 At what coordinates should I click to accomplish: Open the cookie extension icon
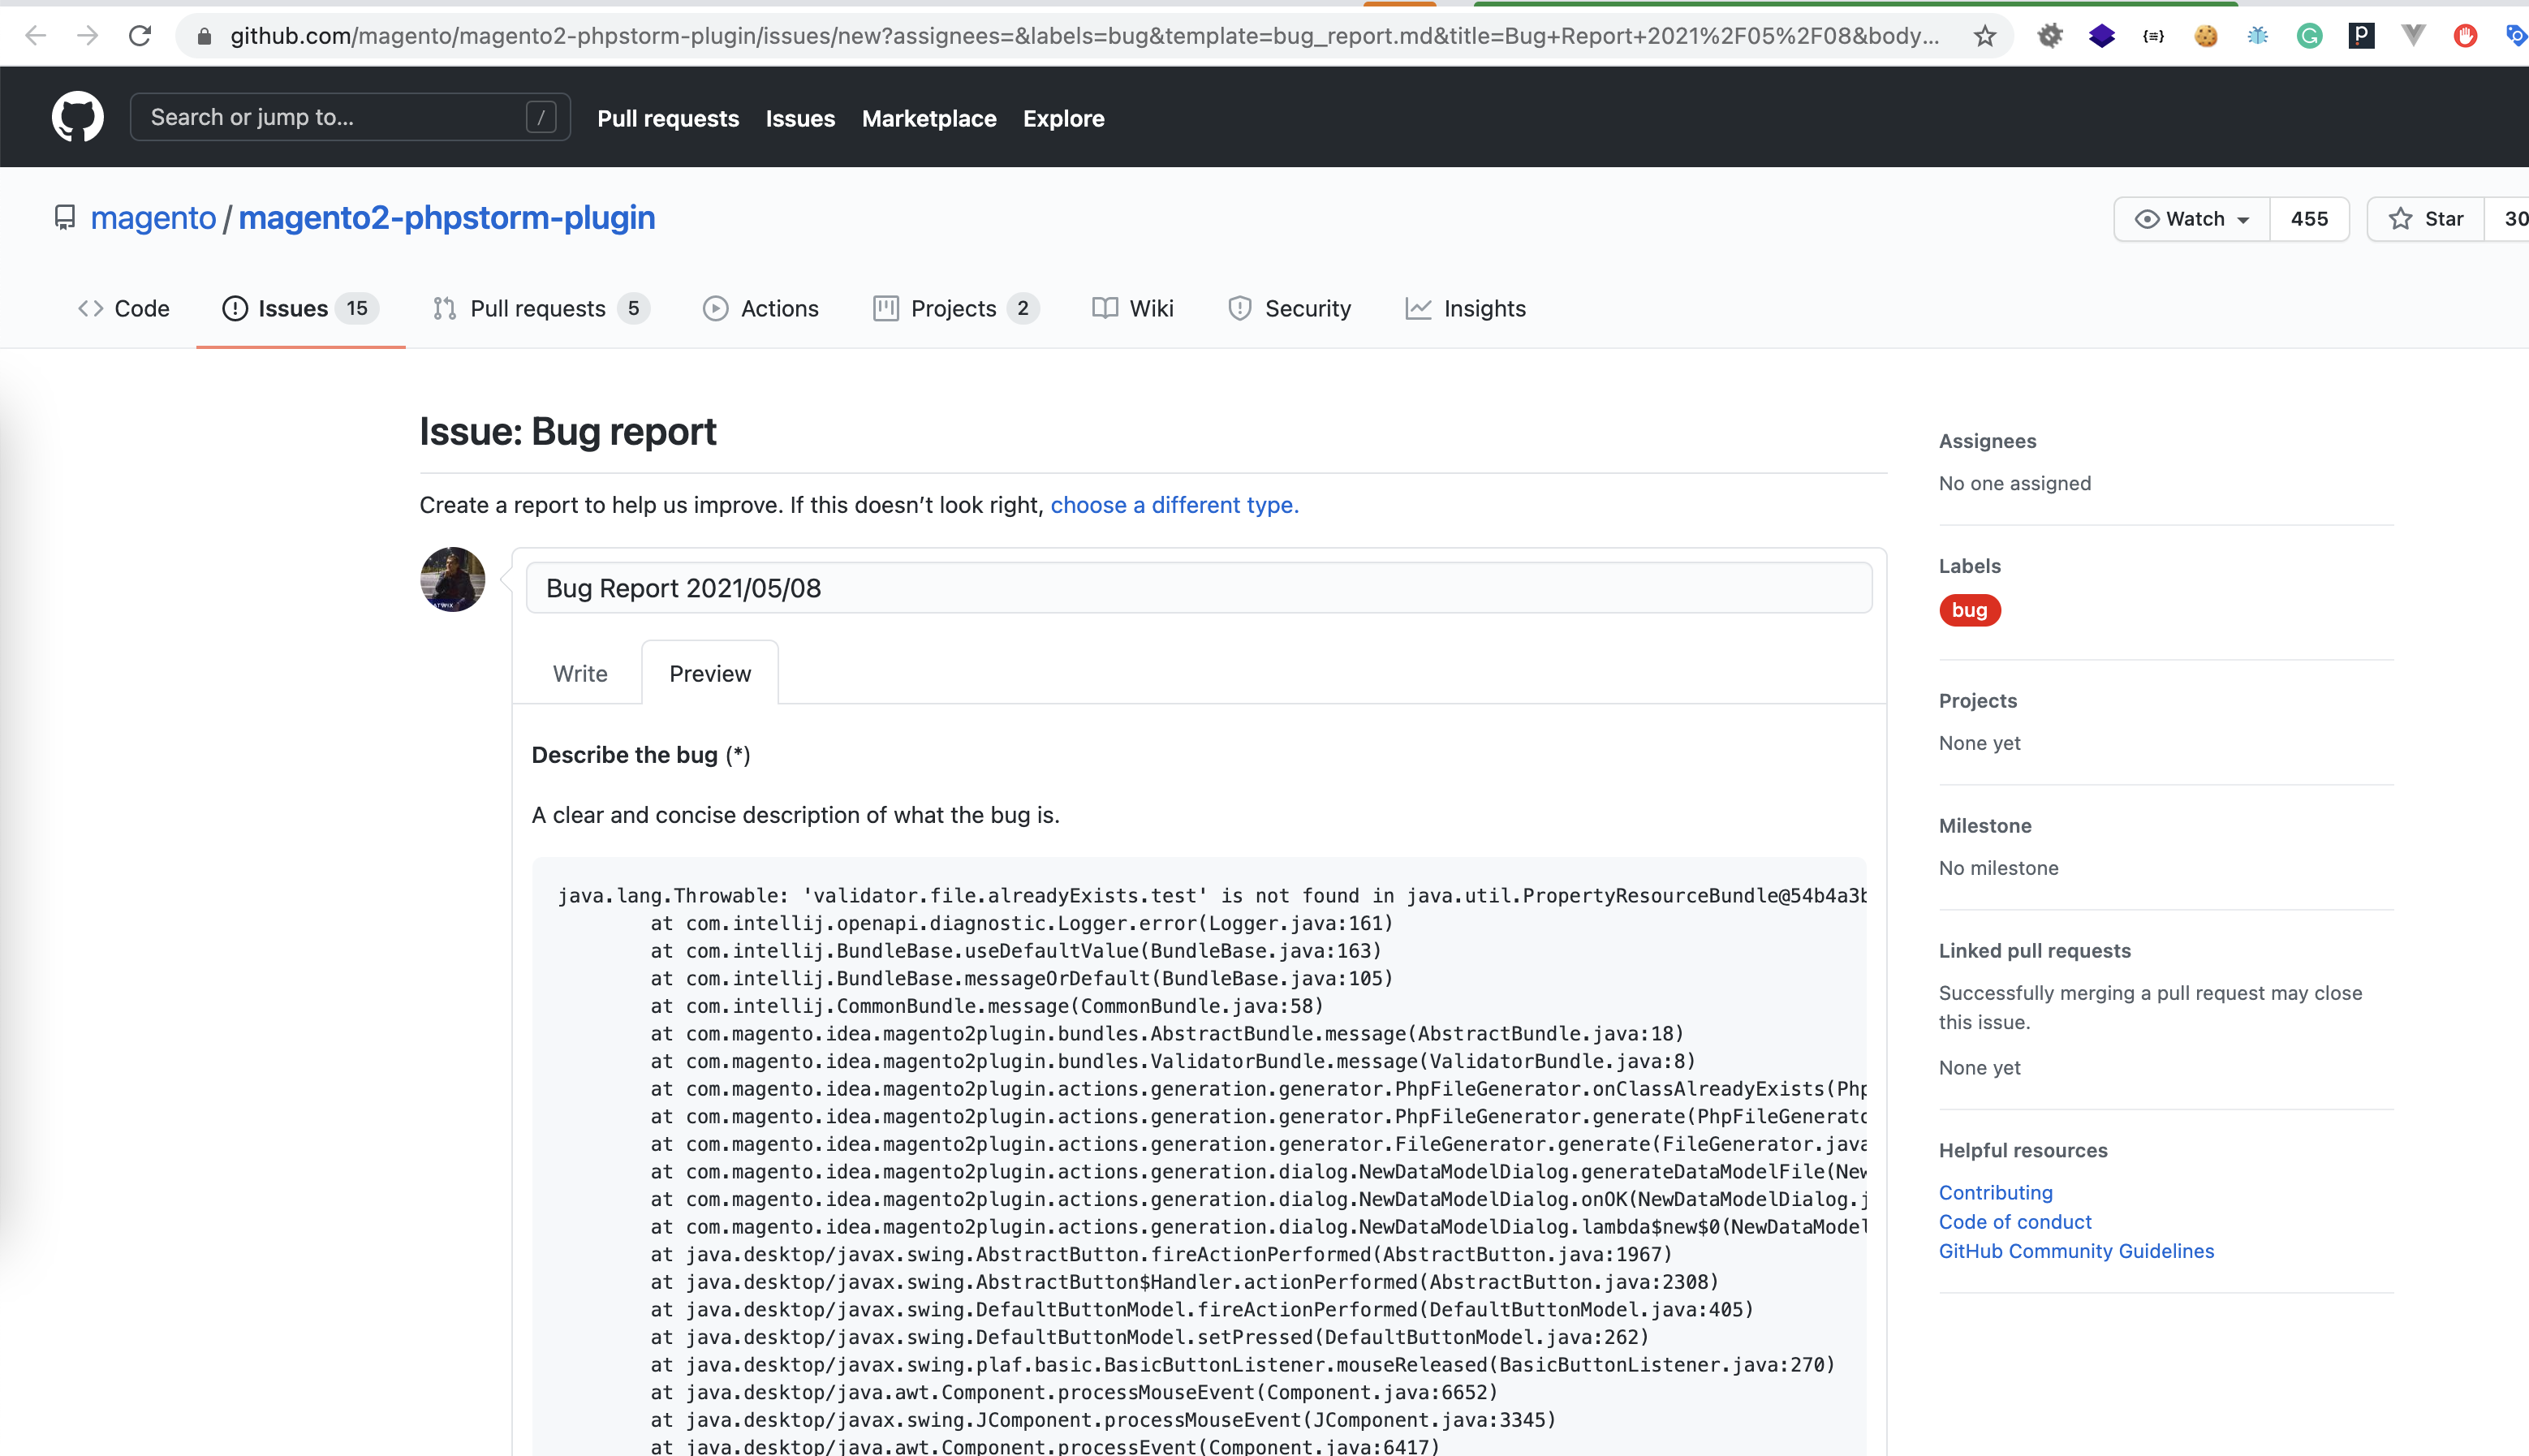coord(2206,36)
